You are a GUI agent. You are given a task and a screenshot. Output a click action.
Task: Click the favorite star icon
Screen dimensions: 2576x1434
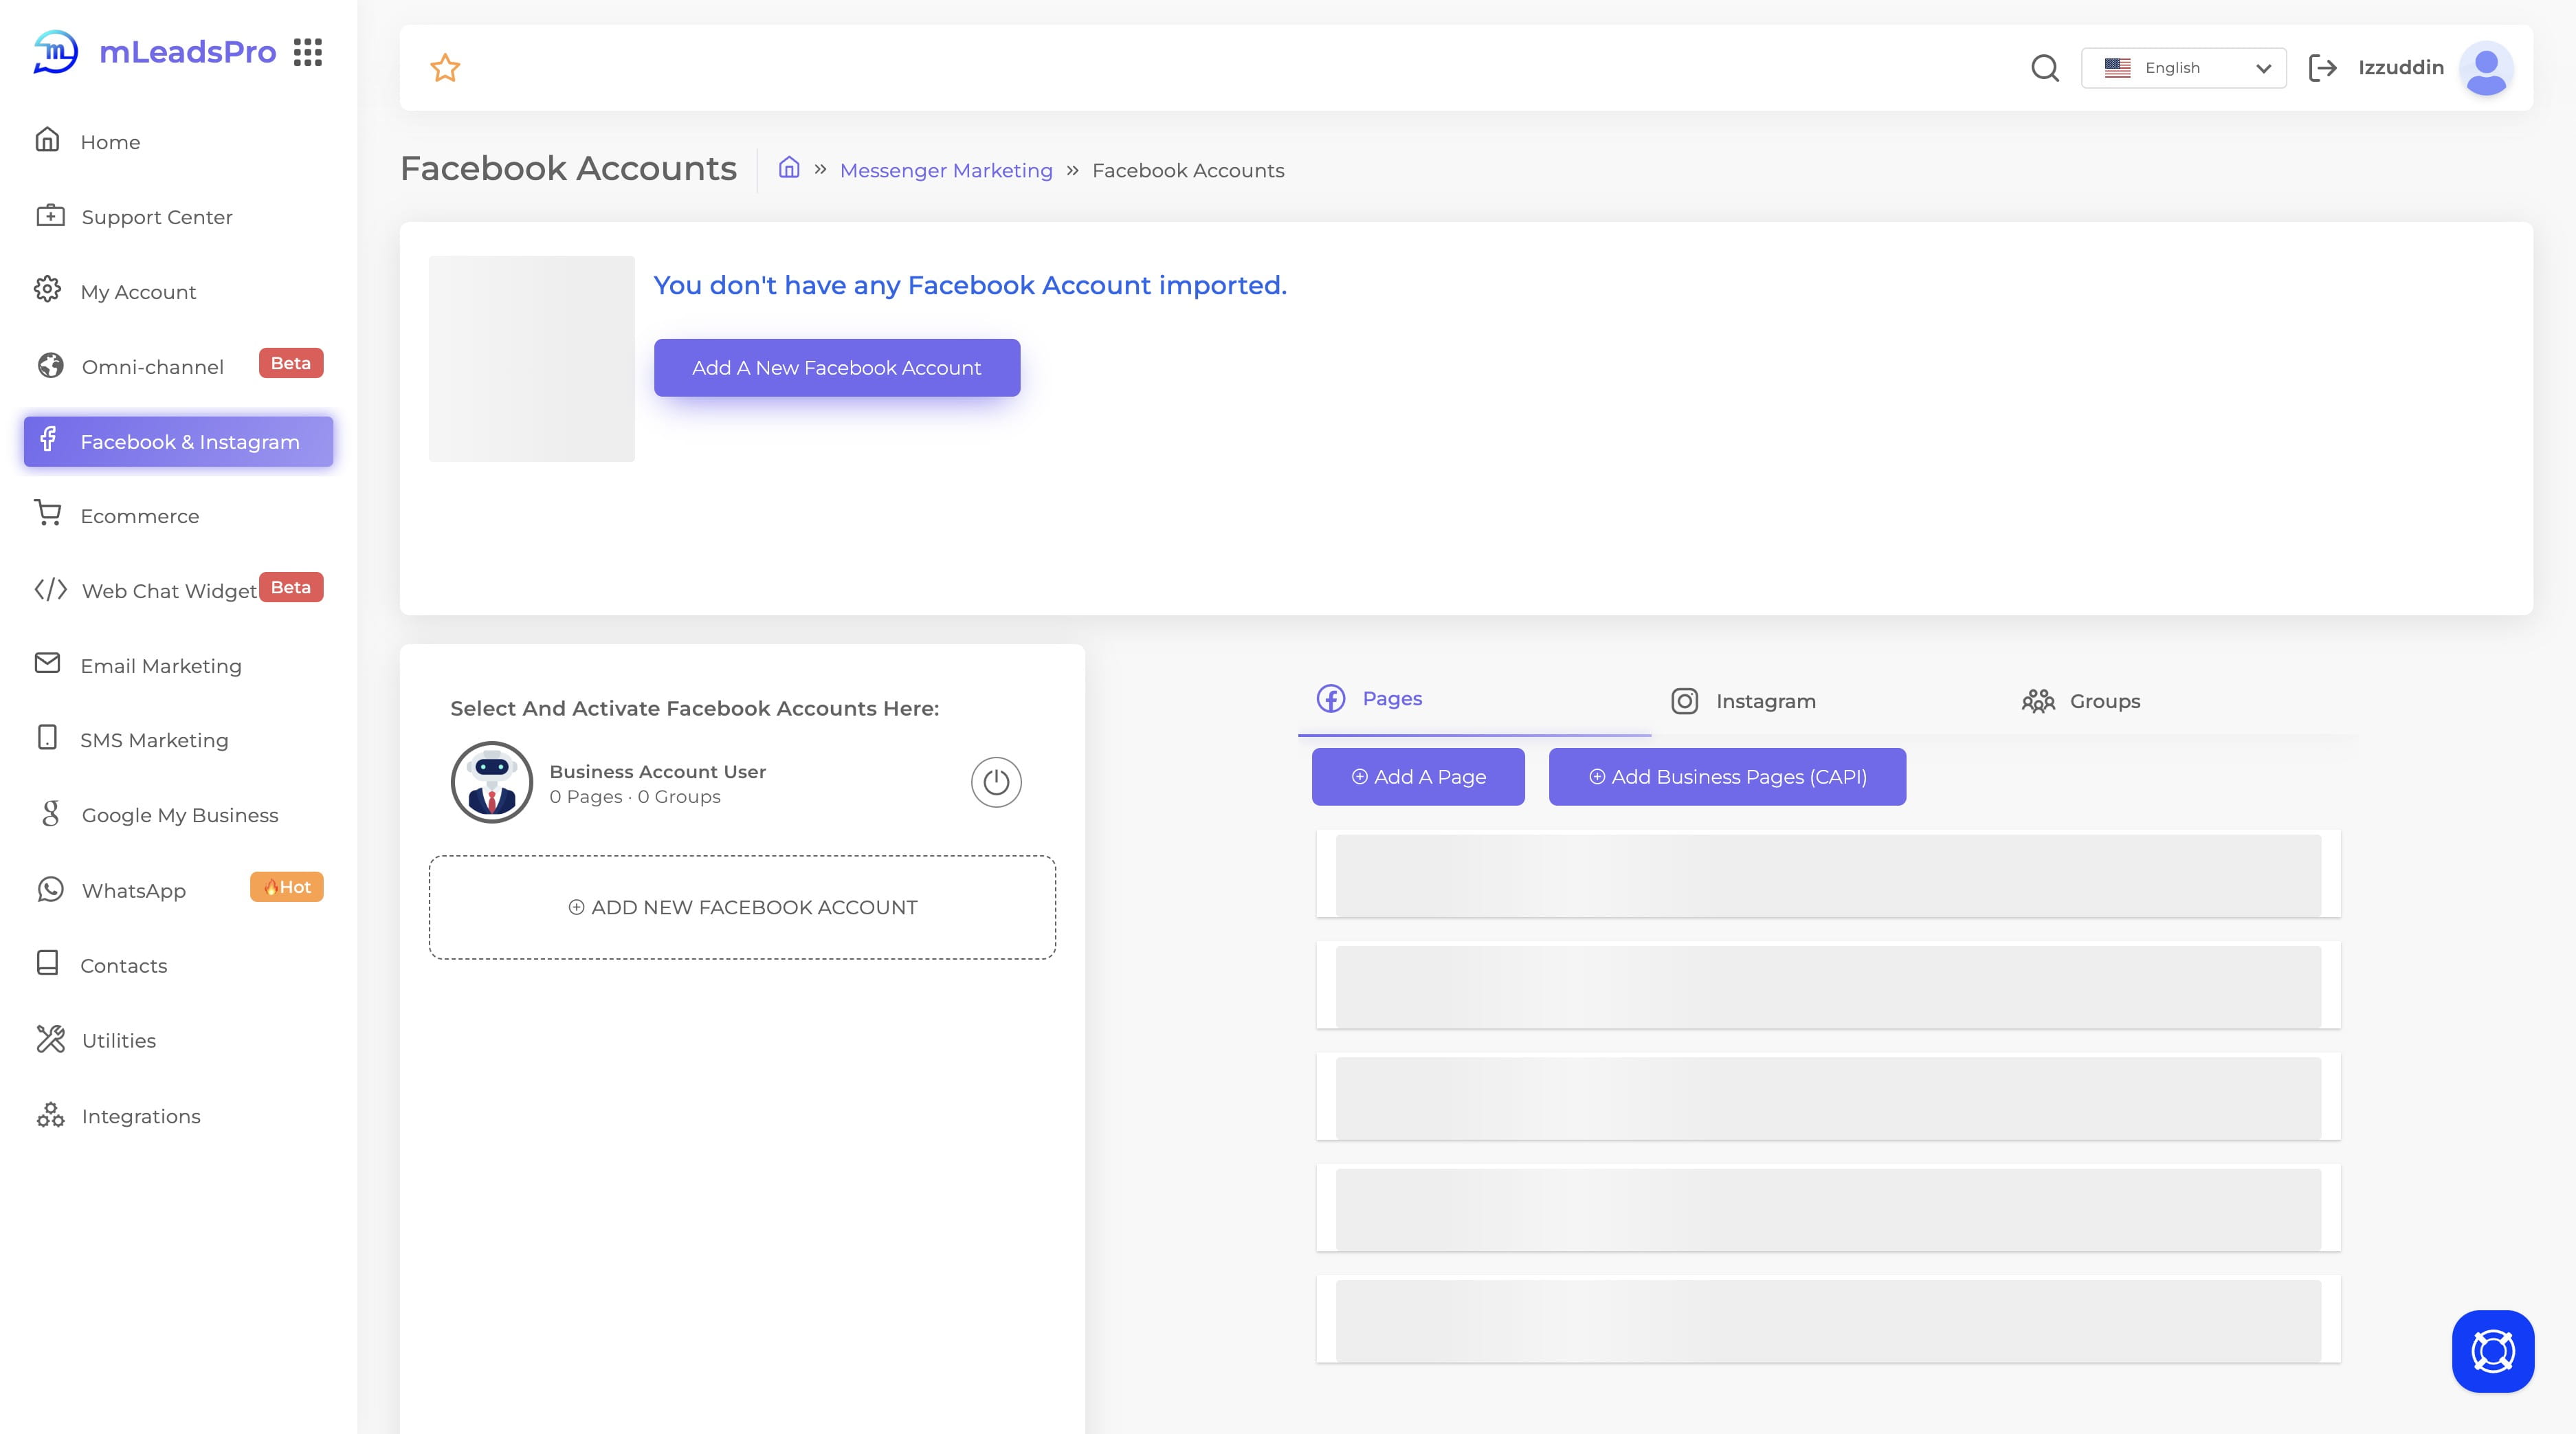click(x=445, y=68)
